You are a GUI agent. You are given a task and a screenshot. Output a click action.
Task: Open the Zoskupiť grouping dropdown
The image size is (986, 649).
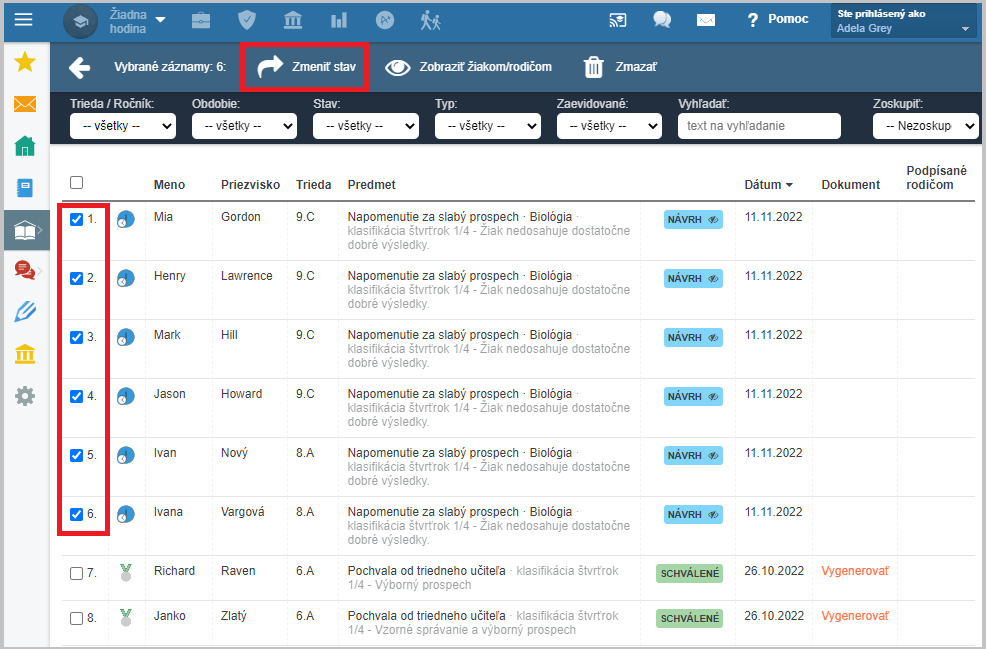(926, 126)
